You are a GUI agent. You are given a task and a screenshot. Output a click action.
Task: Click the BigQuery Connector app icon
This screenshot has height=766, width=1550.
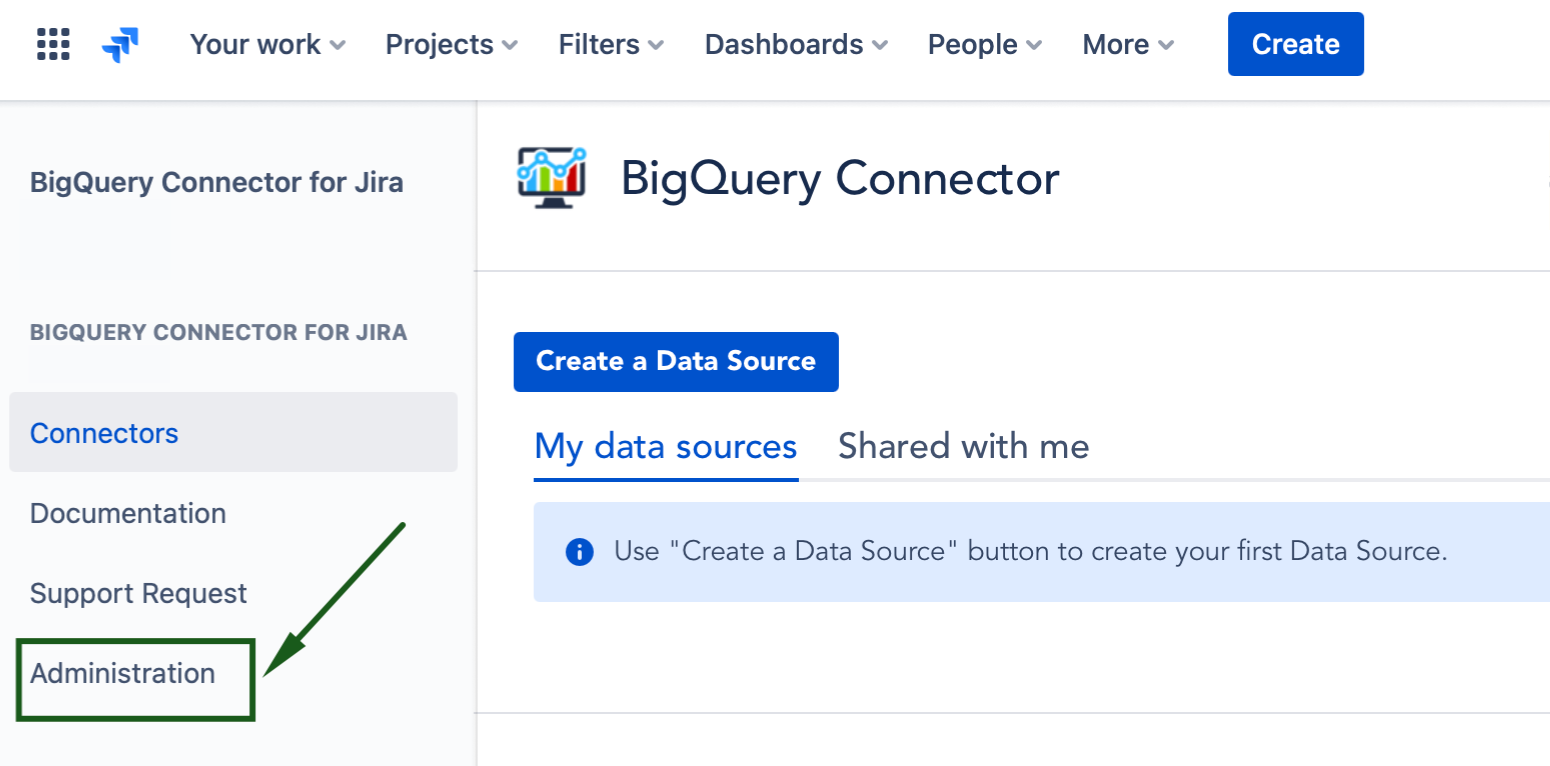[552, 178]
